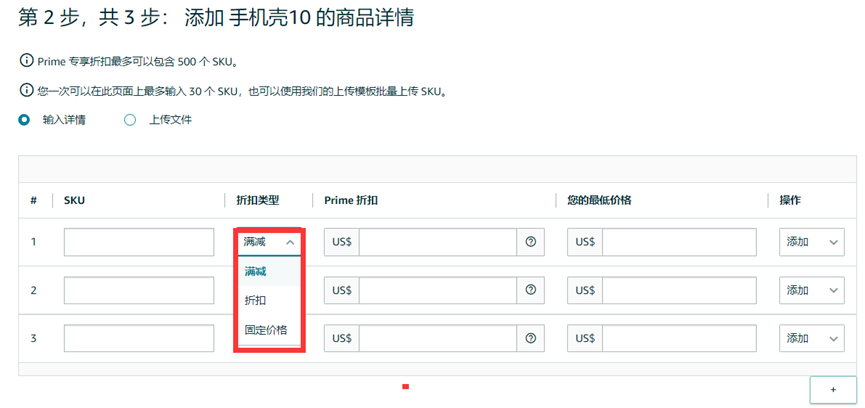Open row 2 添加 action dropdown

pyautogui.click(x=811, y=290)
